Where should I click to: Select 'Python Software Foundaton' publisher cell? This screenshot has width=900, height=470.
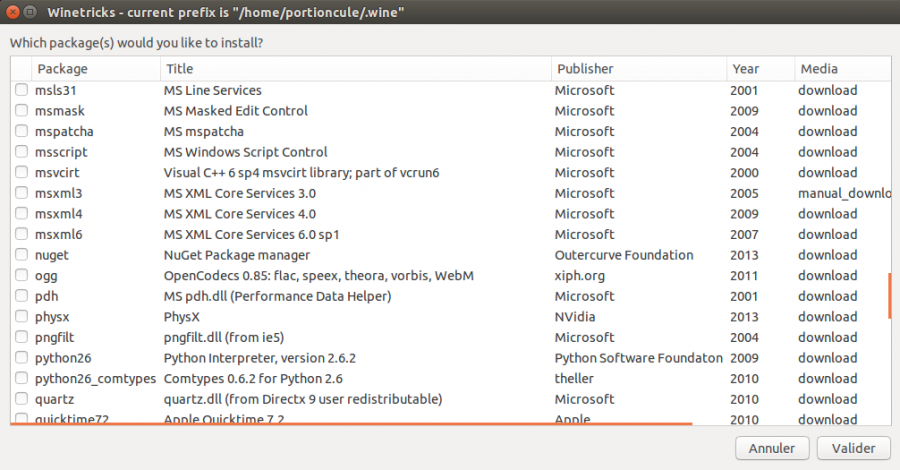click(x=638, y=358)
